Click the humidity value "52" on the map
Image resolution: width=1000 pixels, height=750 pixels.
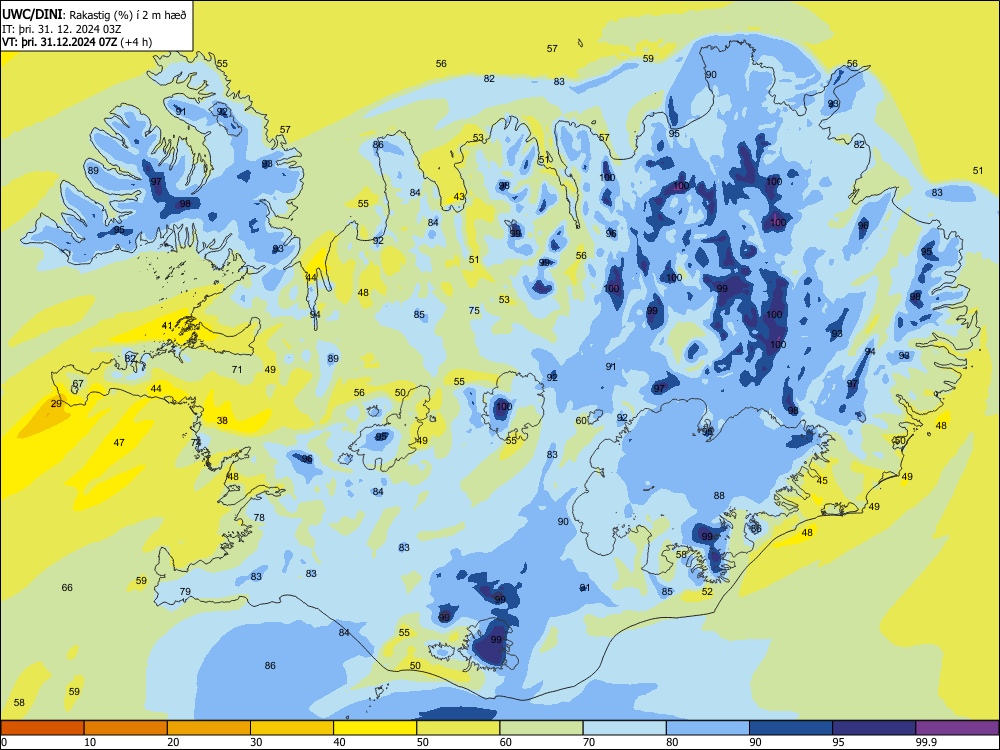coord(707,591)
